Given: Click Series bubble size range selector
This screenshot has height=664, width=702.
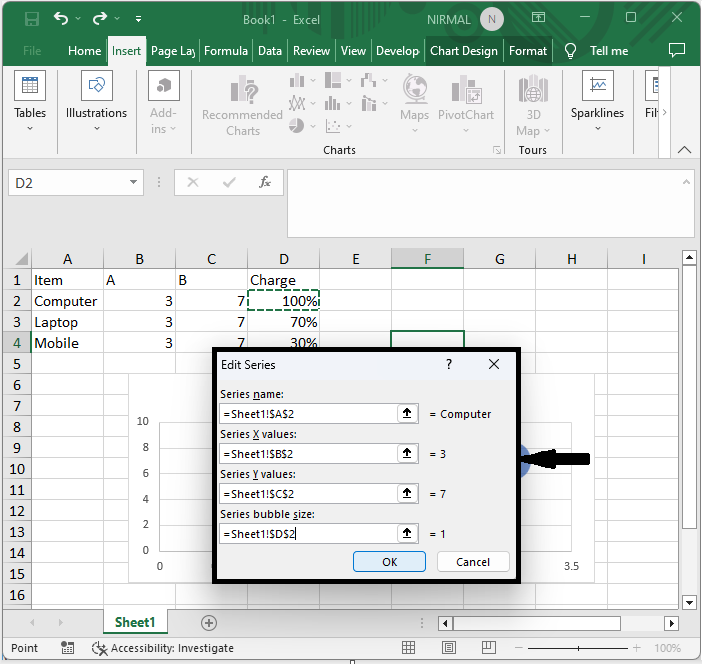Looking at the screenshot, I should click(407, 533).
